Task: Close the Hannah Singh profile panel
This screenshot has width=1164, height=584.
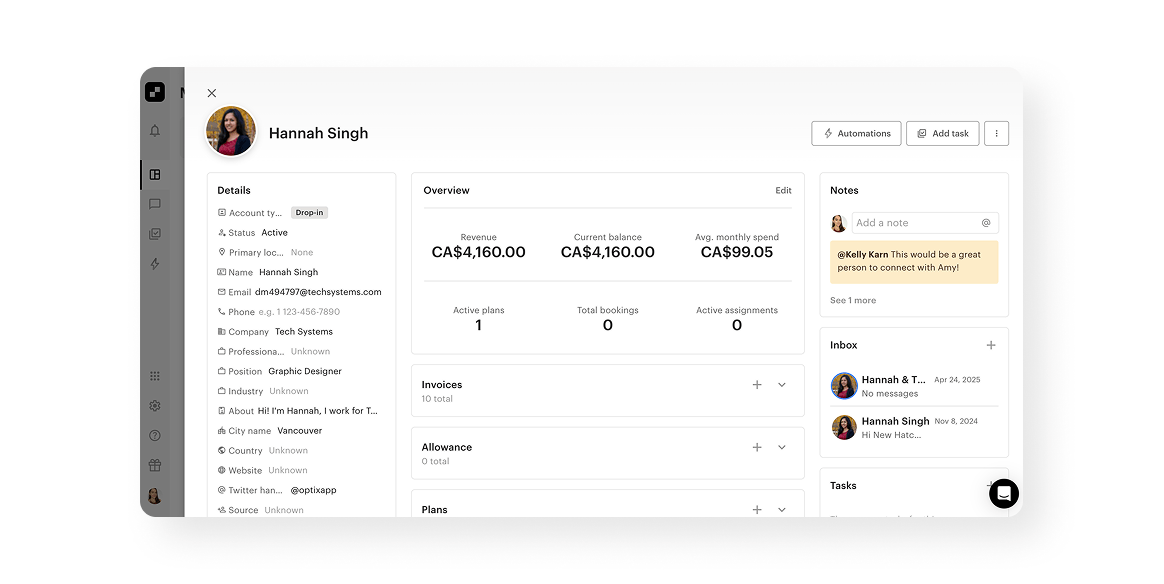Action: point(212,93)
